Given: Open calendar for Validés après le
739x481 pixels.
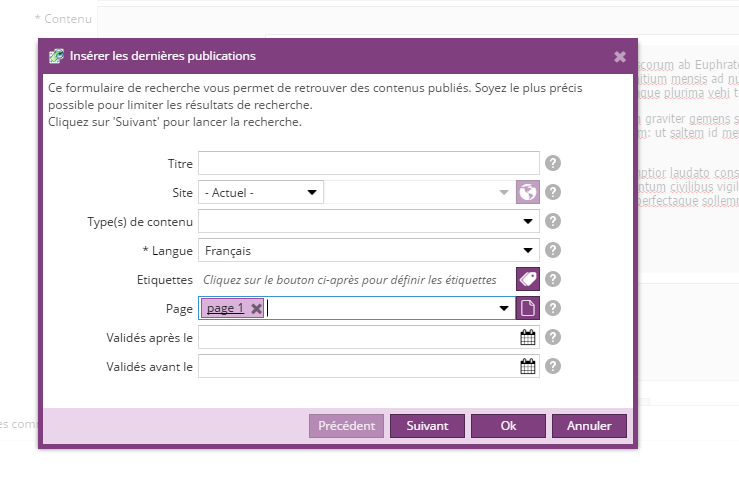Looking at the screenshot, I should 528,338.
